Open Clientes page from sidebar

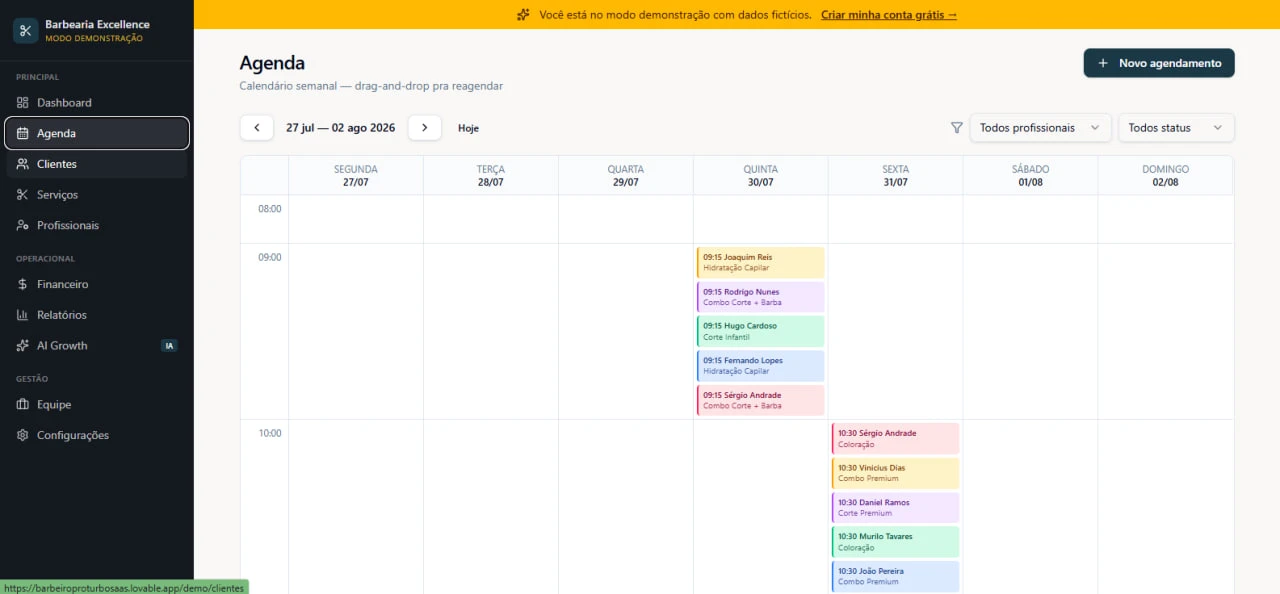[x=97, y=164]
